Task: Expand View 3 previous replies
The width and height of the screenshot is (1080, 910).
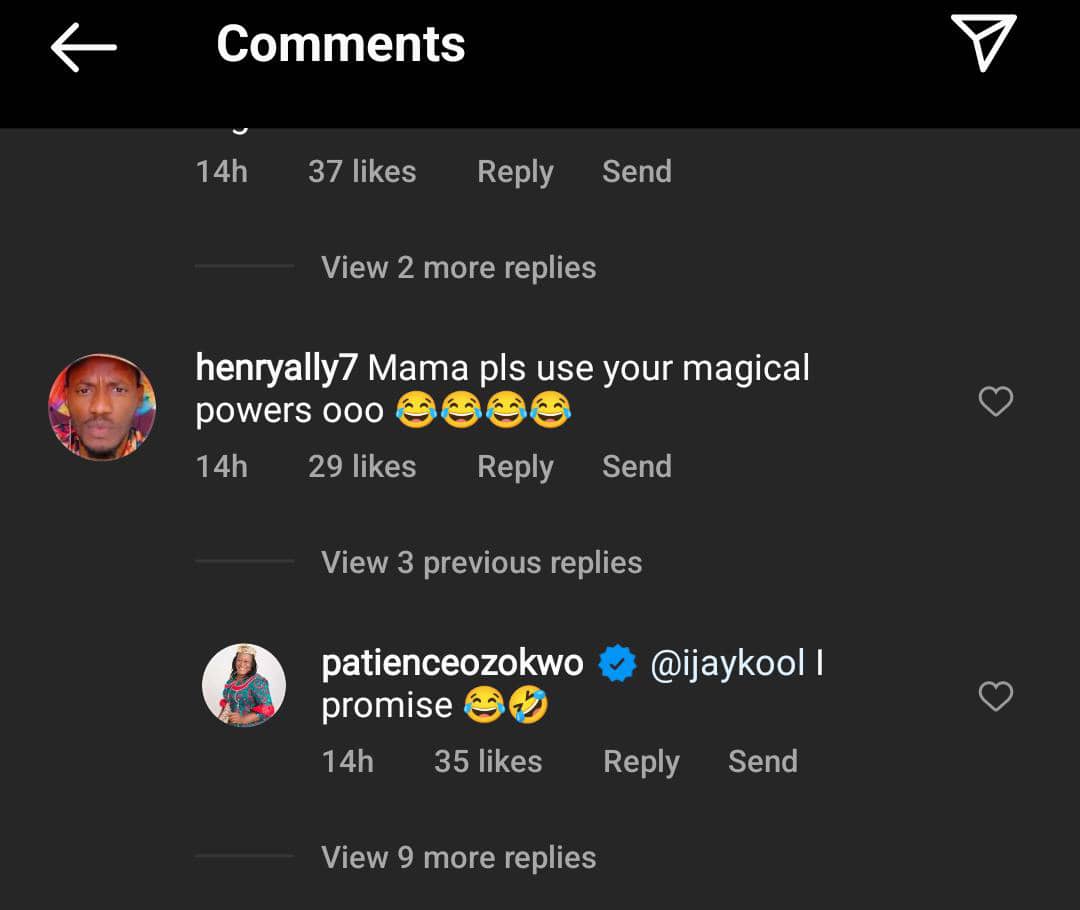Action: [481, 562]
